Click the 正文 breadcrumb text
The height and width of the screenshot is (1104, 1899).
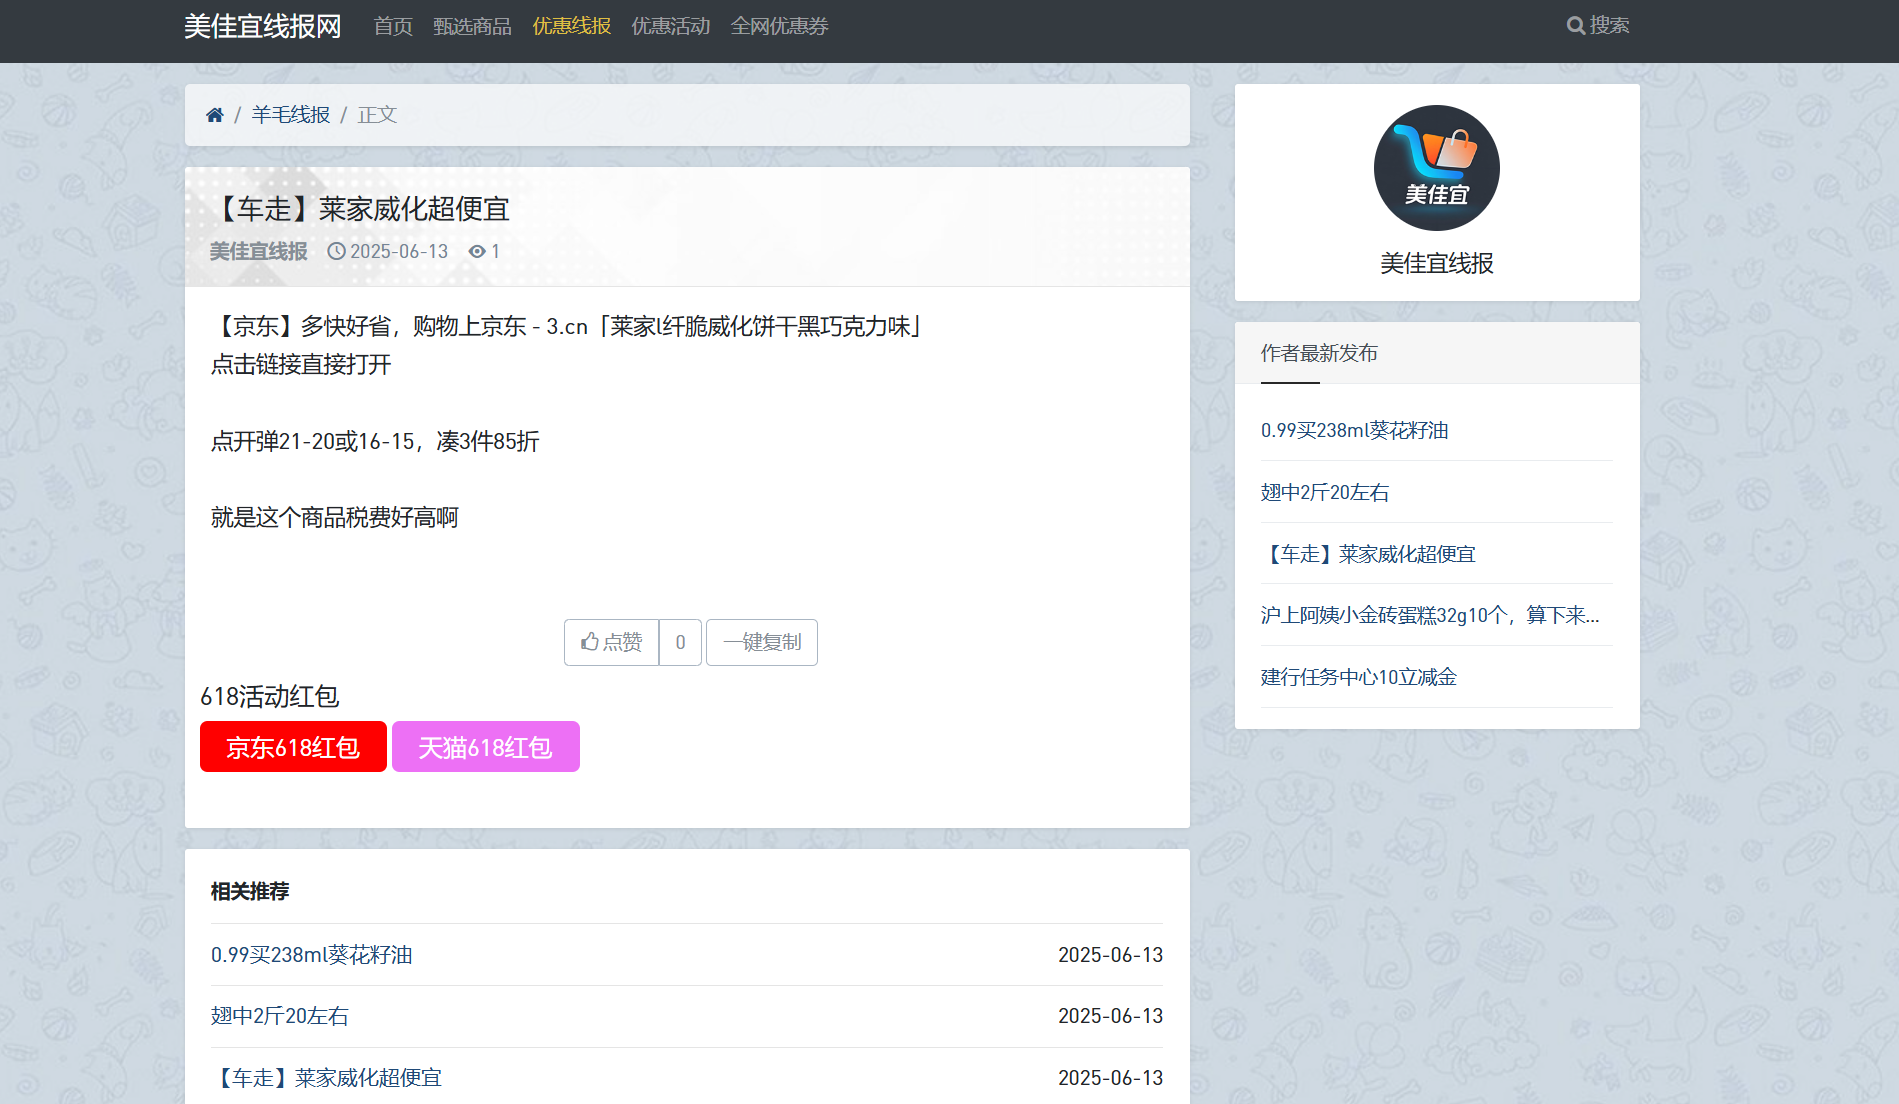(x=377, y=115)
